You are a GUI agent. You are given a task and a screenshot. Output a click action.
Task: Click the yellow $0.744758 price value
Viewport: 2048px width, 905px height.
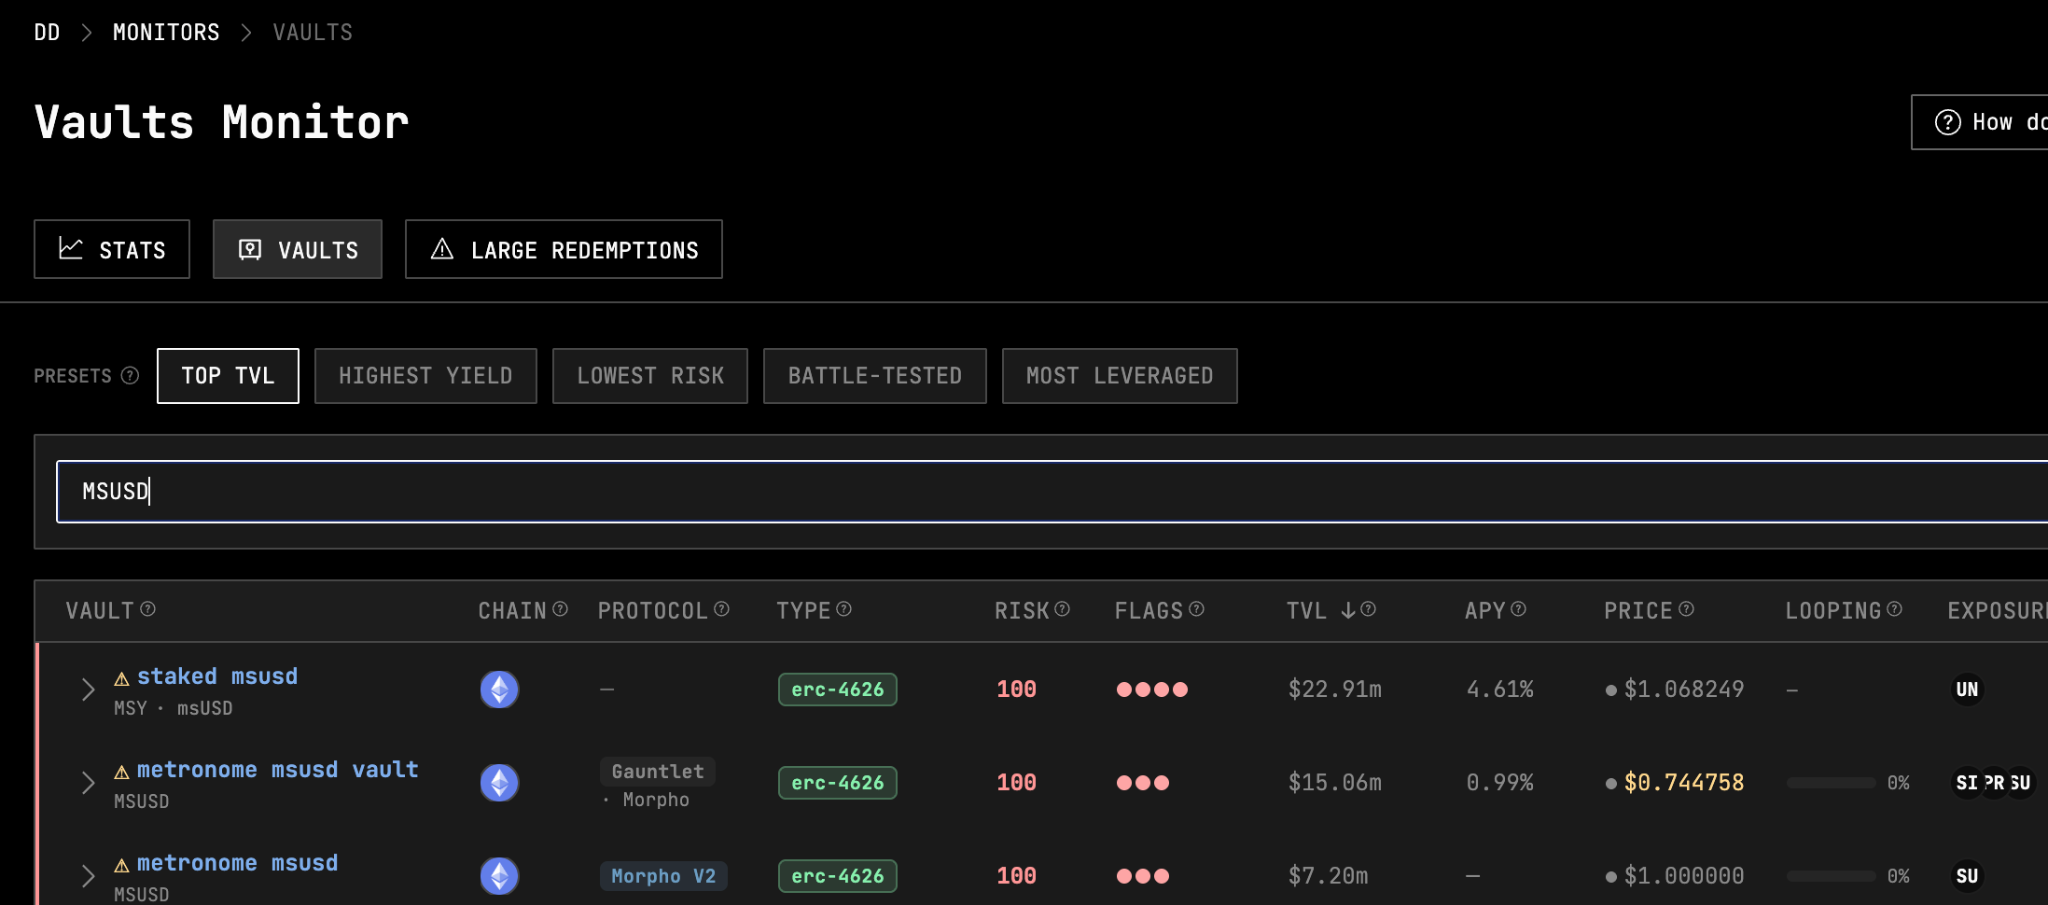[x=1684, y=783]
